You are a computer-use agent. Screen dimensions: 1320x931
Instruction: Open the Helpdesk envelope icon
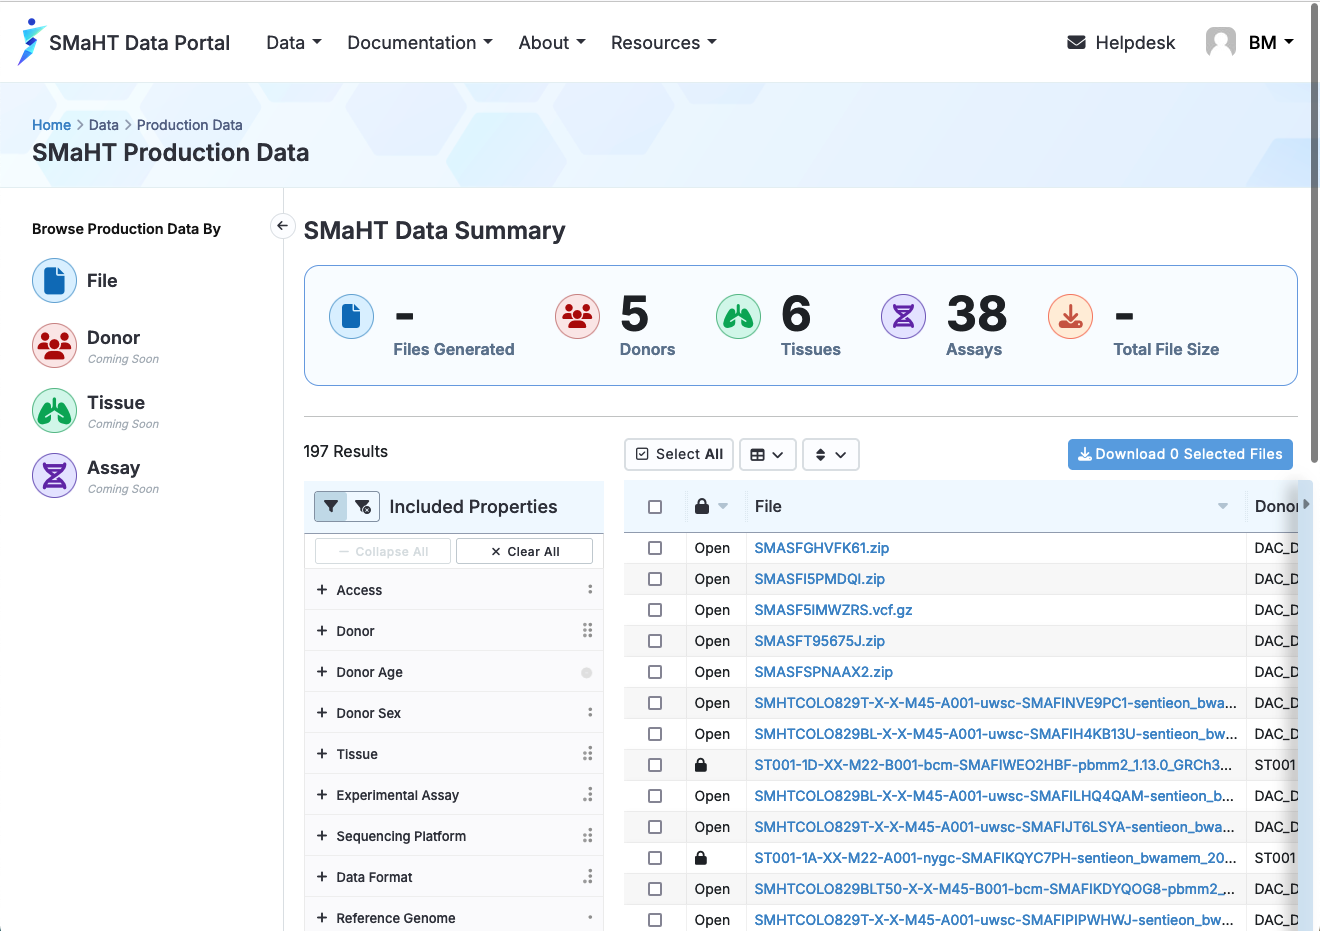(x=1076, y=42)
